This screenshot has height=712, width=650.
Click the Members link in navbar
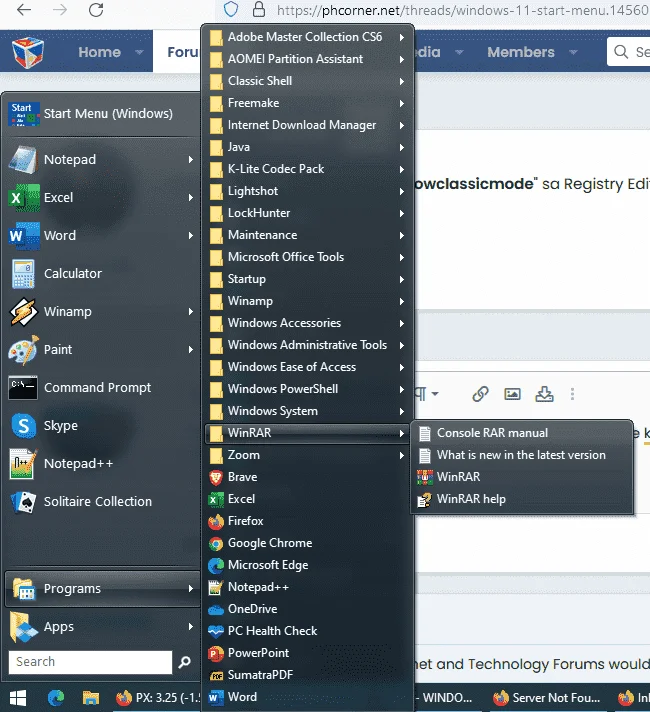click(521, 52)
